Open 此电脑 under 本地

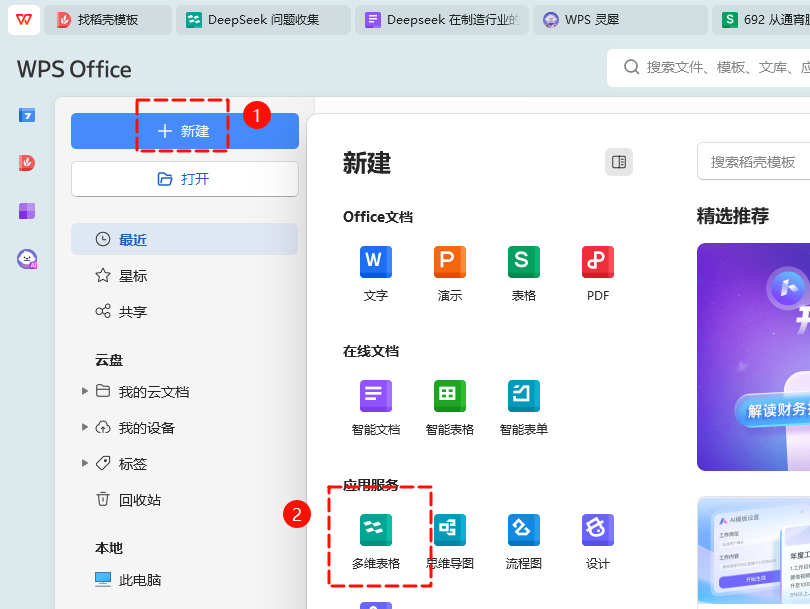pos(128,580)
